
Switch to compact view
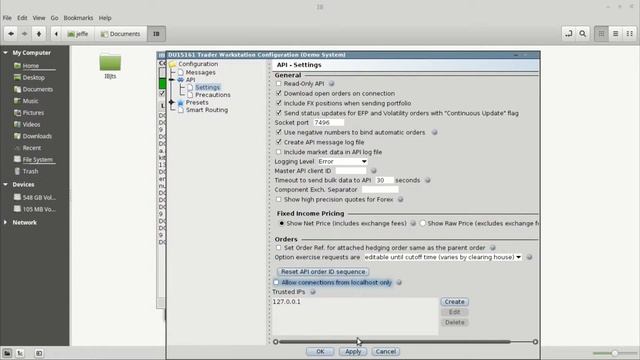pos(629,34)
